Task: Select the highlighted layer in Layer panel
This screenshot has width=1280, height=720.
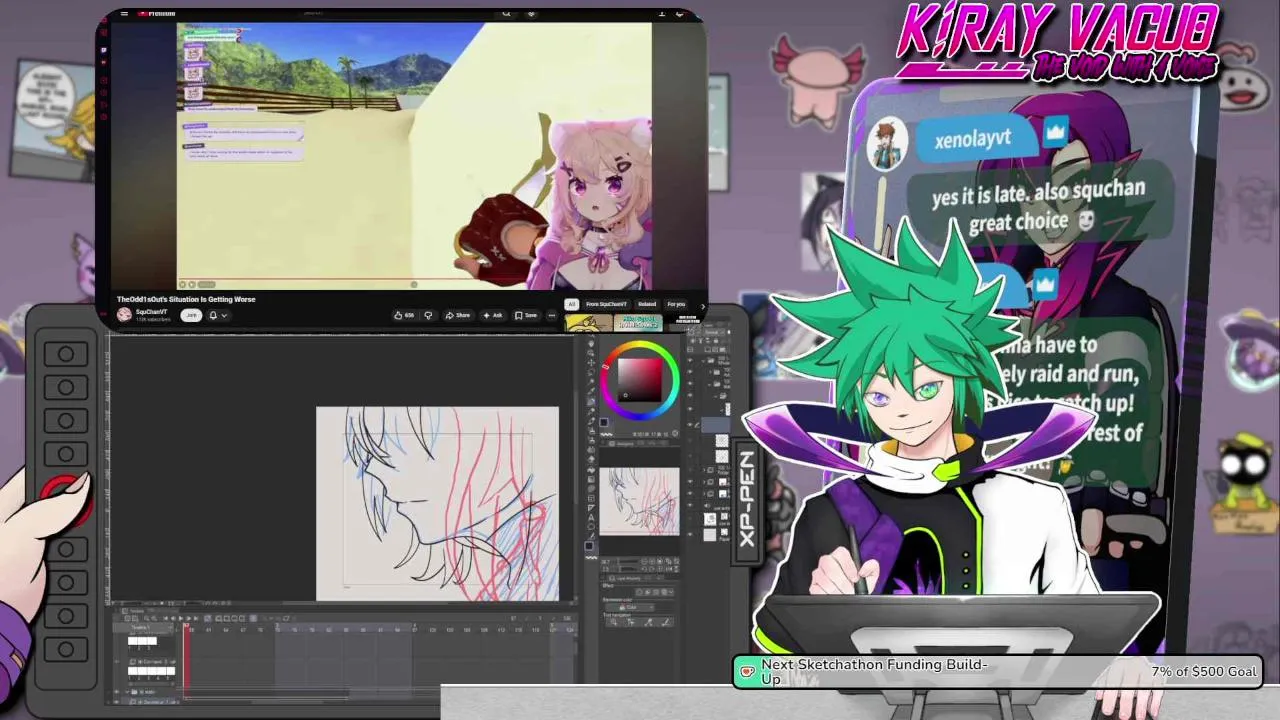Action: point(715,425)
